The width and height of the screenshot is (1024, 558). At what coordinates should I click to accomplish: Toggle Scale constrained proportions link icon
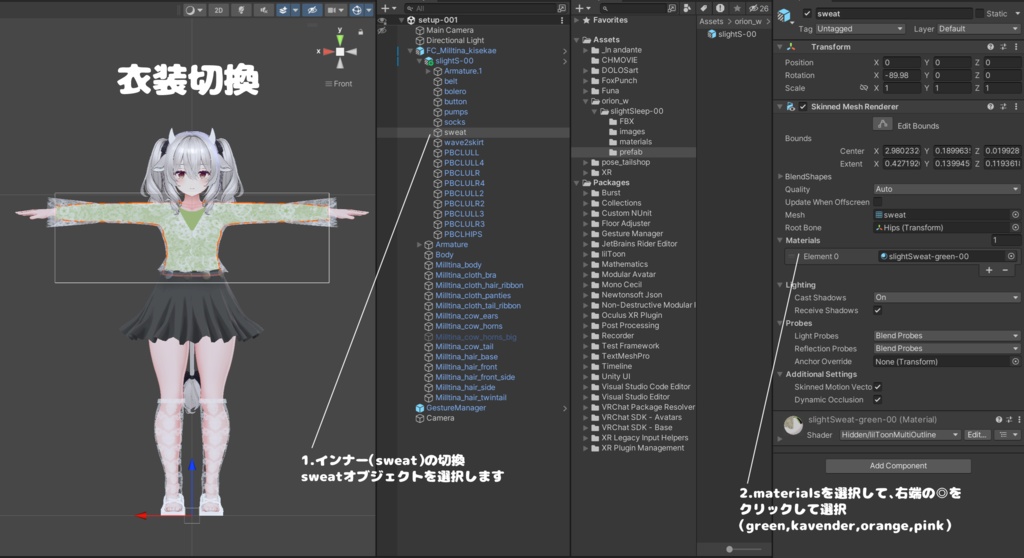pyautogui.click(x=864, y=88)
